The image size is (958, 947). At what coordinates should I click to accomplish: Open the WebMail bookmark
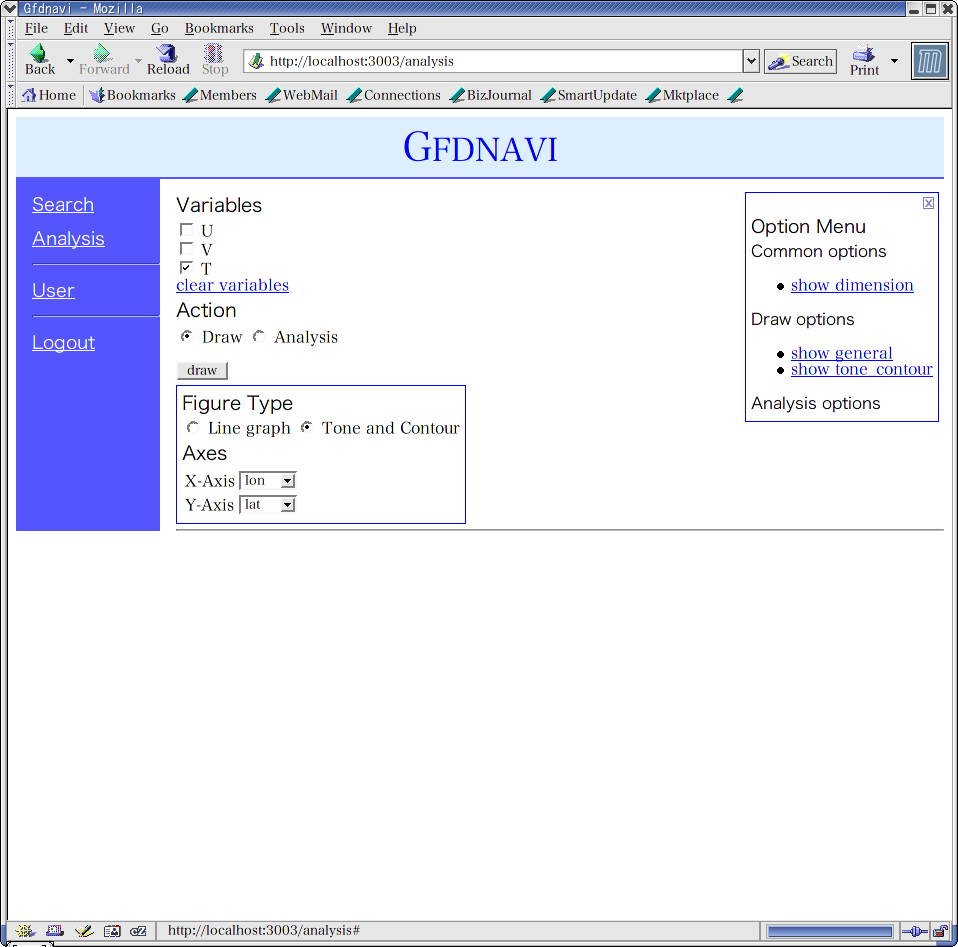pos(302,95)
